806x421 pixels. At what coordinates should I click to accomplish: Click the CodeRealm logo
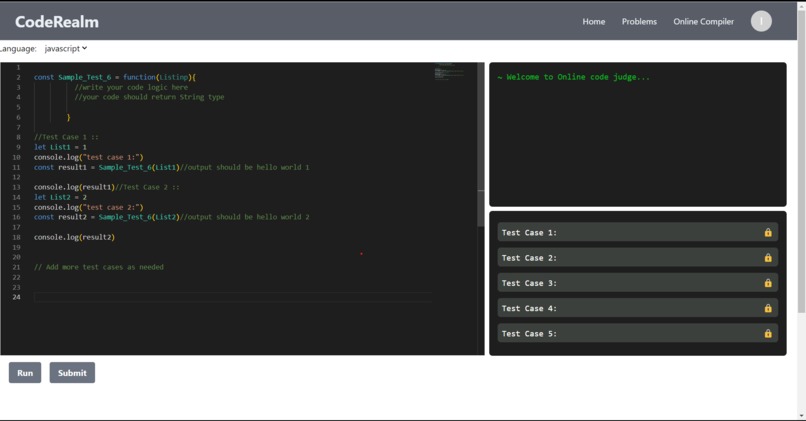(57, 22)
